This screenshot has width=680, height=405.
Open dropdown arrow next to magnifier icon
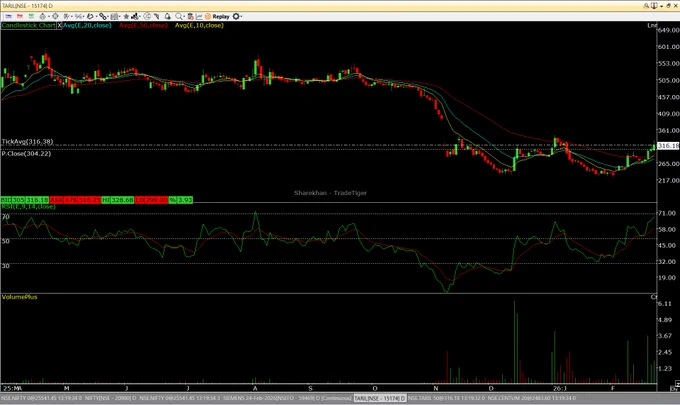tap(184, 16)
